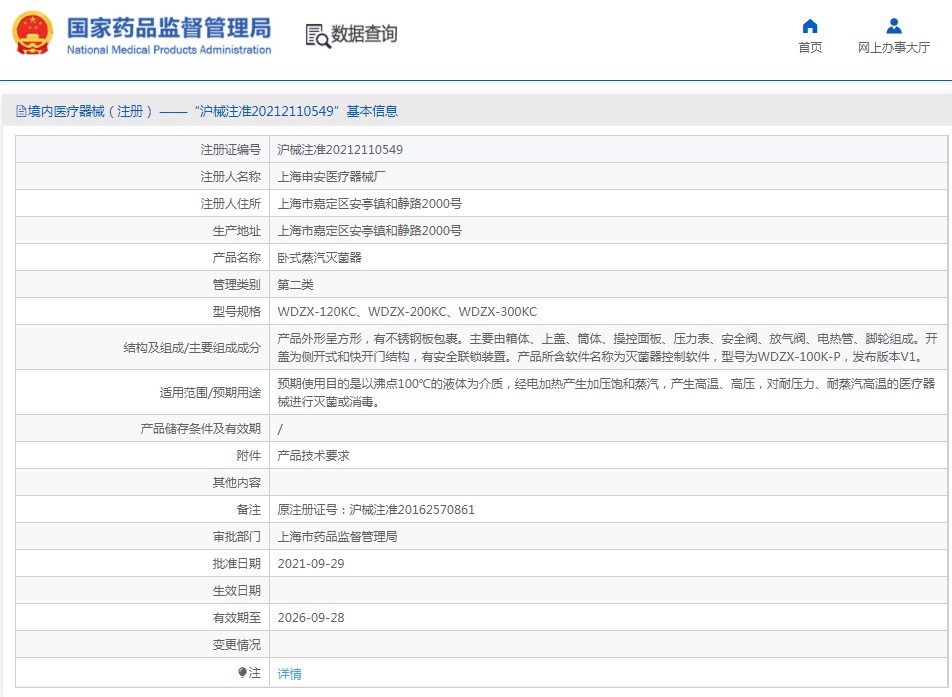This screenshot has width=952, height=697.
Task: Click the 有效期至 row label
Action: tap(237, 617)
